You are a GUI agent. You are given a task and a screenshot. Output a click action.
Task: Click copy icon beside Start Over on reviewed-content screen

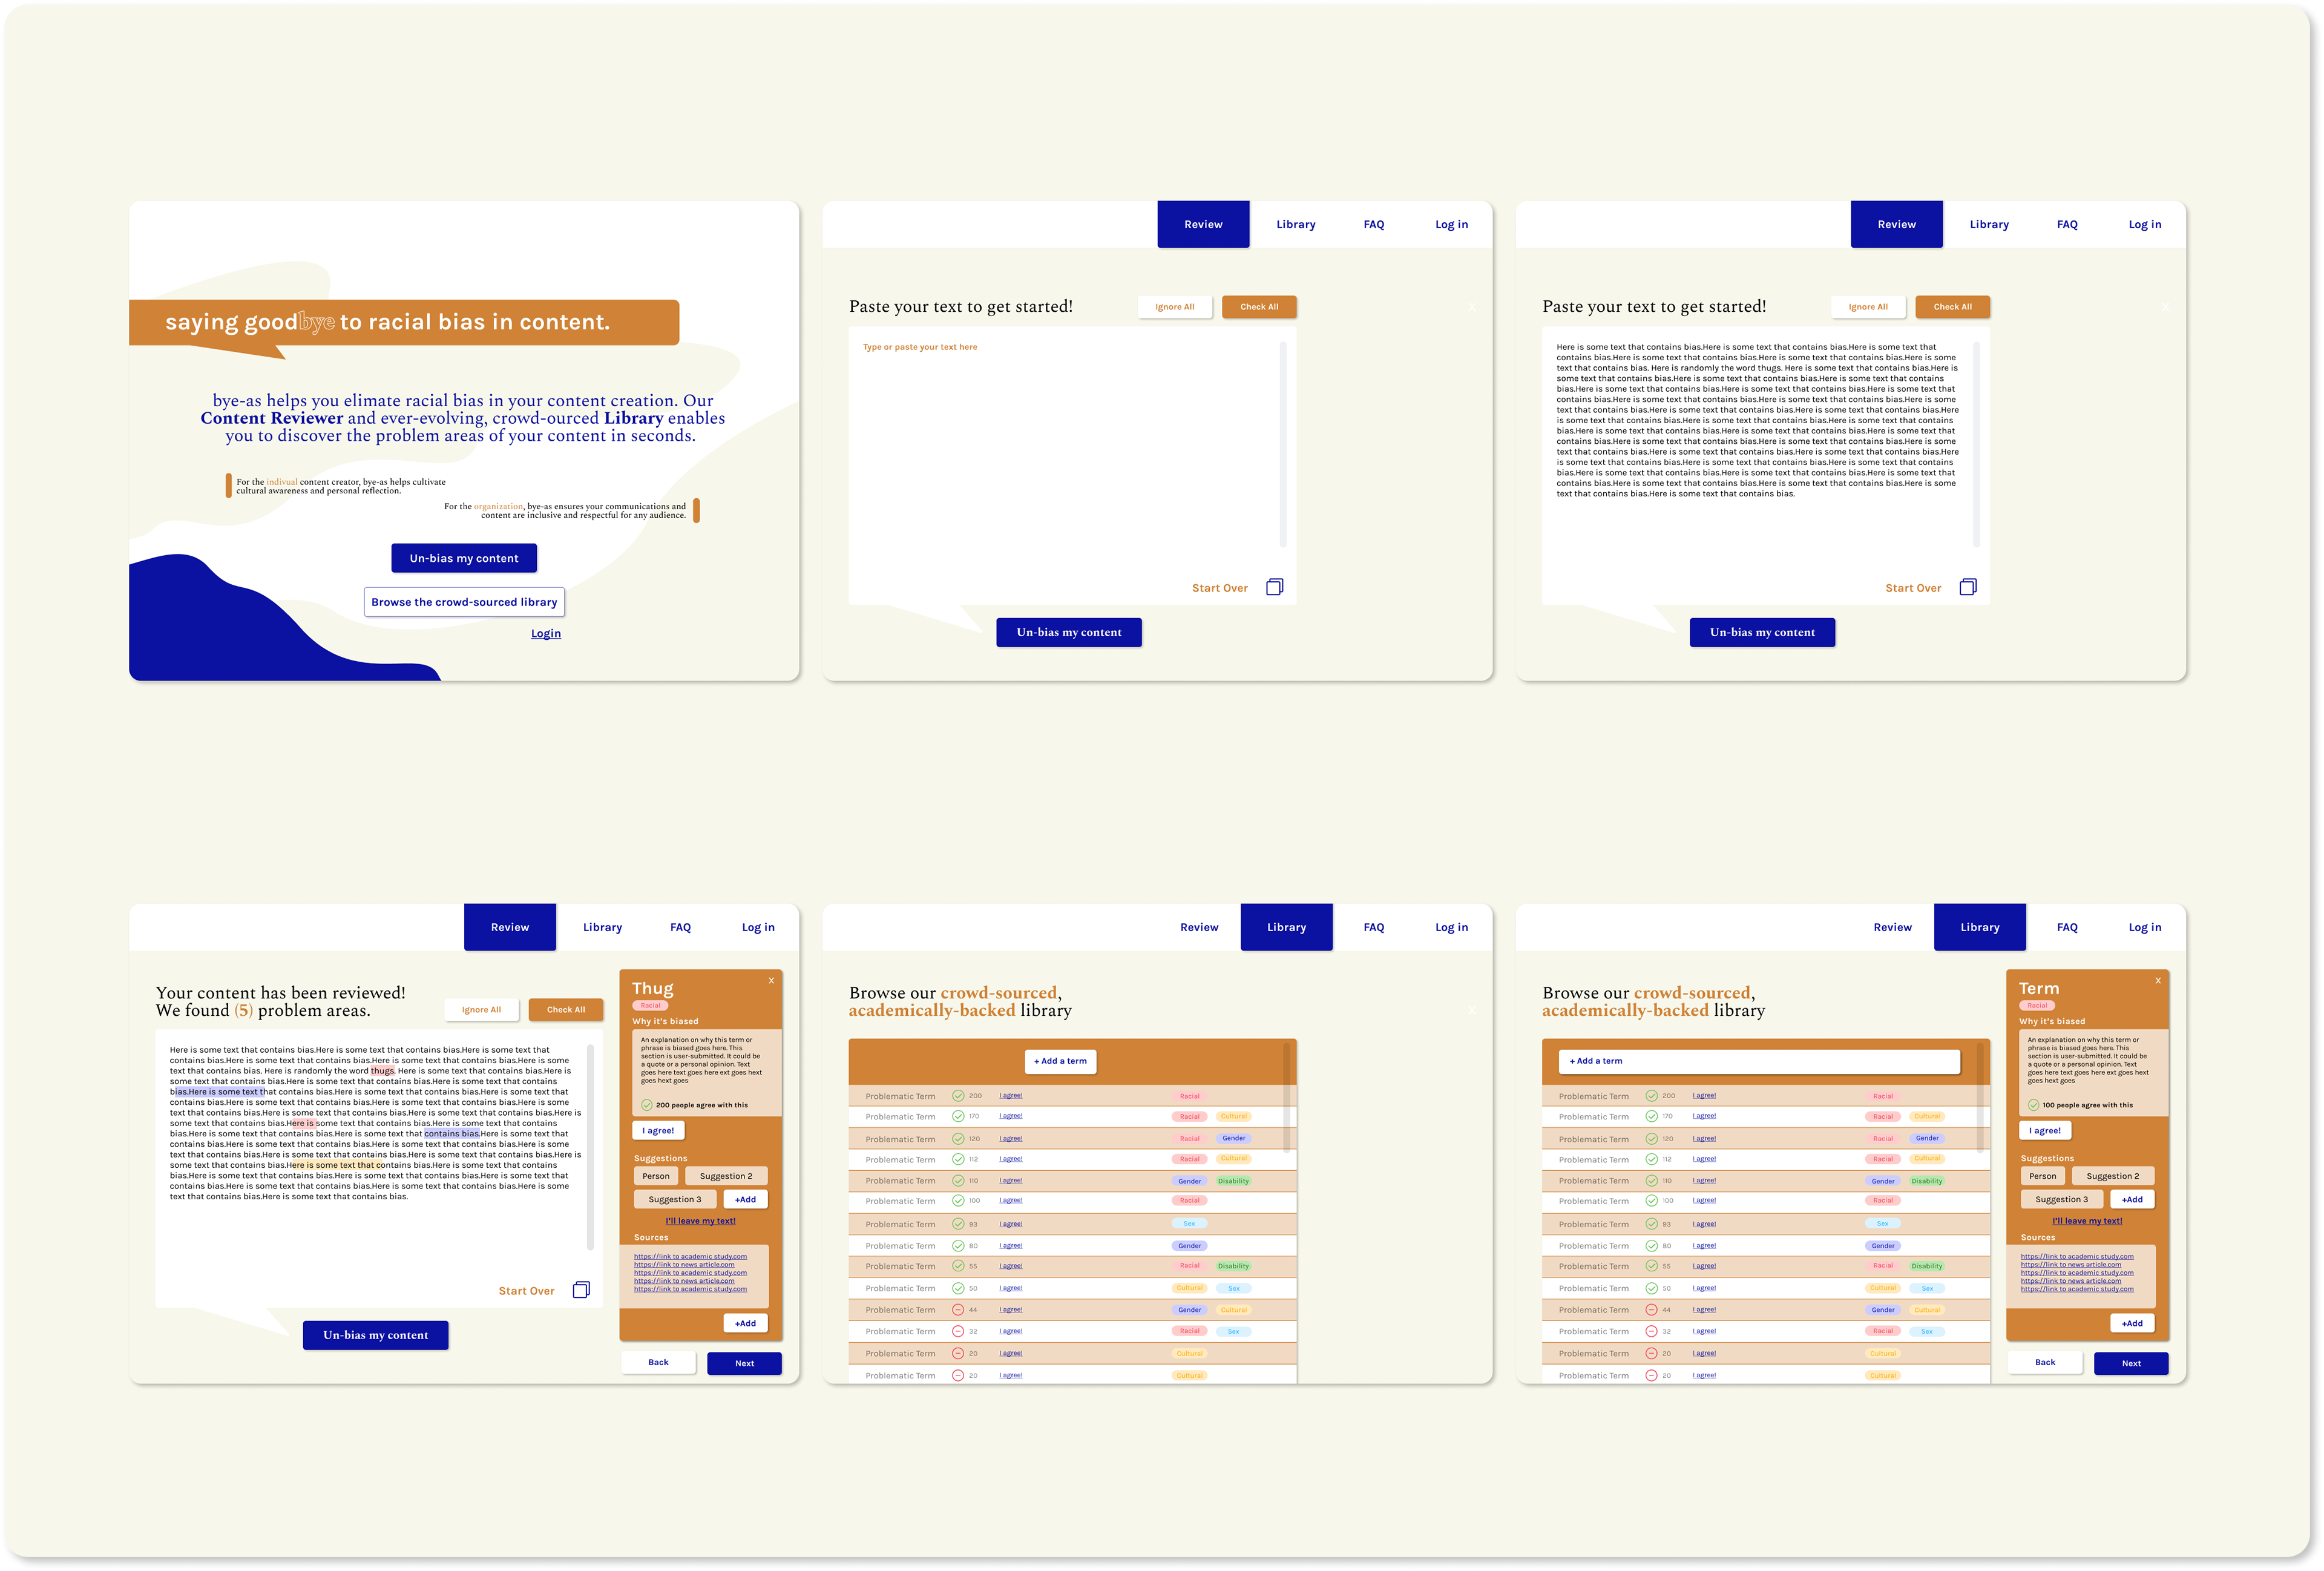[581, 1290]
